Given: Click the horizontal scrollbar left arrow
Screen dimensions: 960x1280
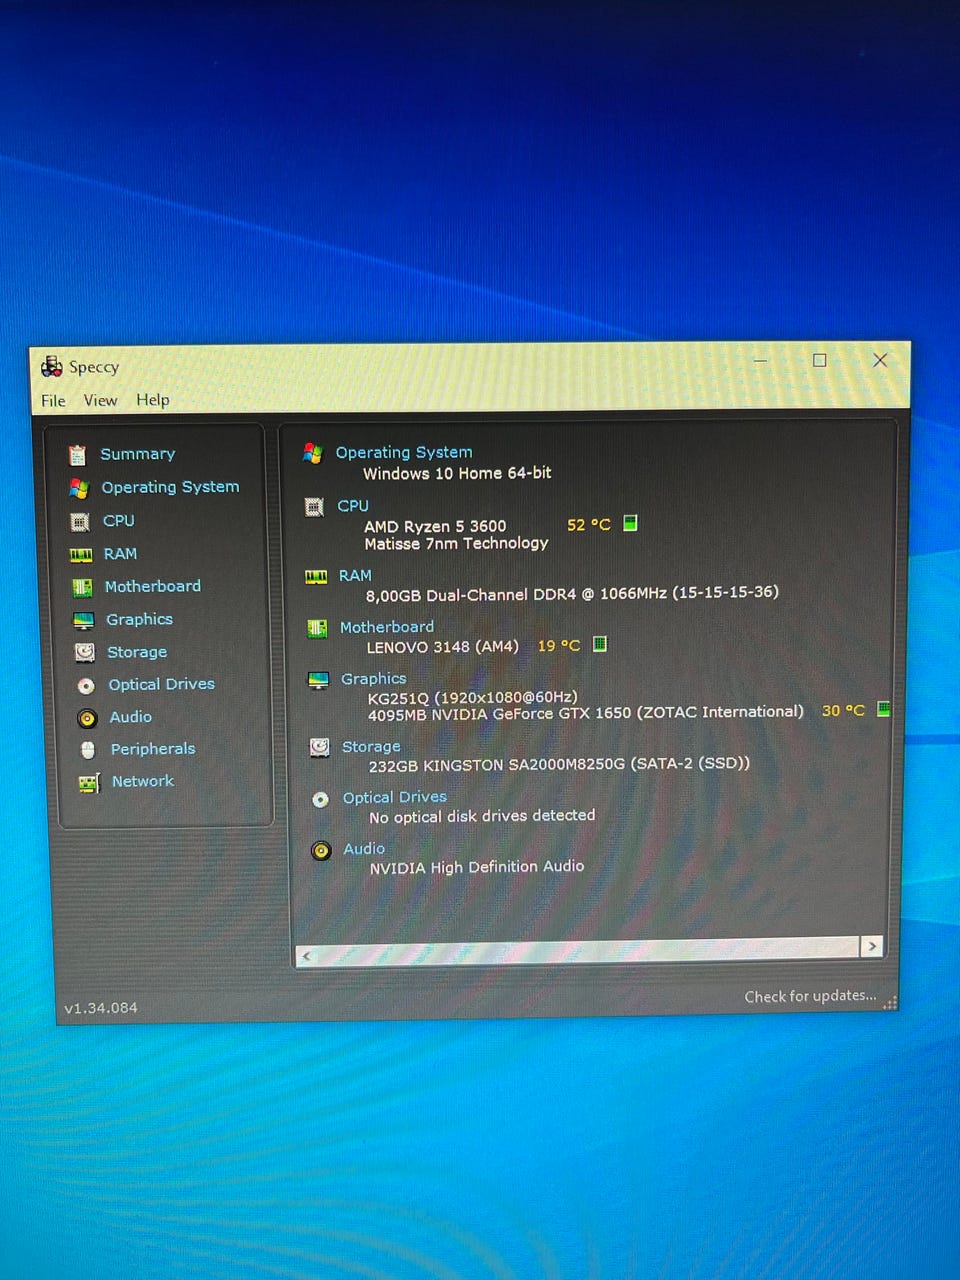Looking at the screenshot, I should pos(307,956).
